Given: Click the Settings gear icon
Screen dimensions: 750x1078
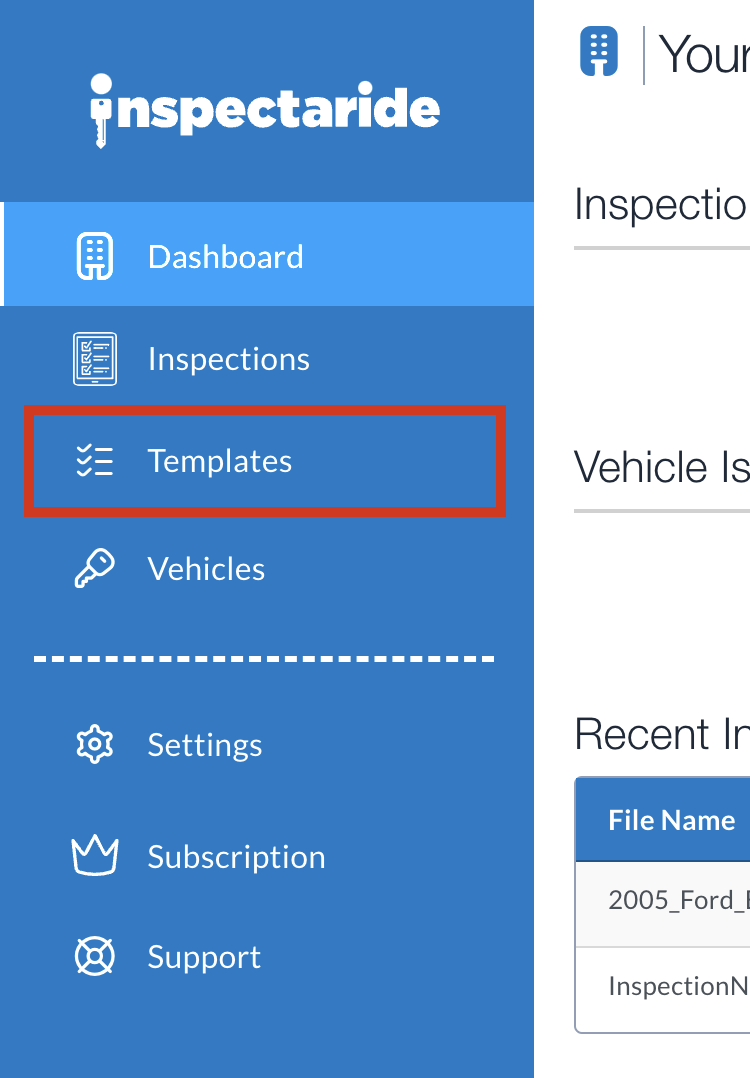Looking at the screenshot, I should click(95, 744).
